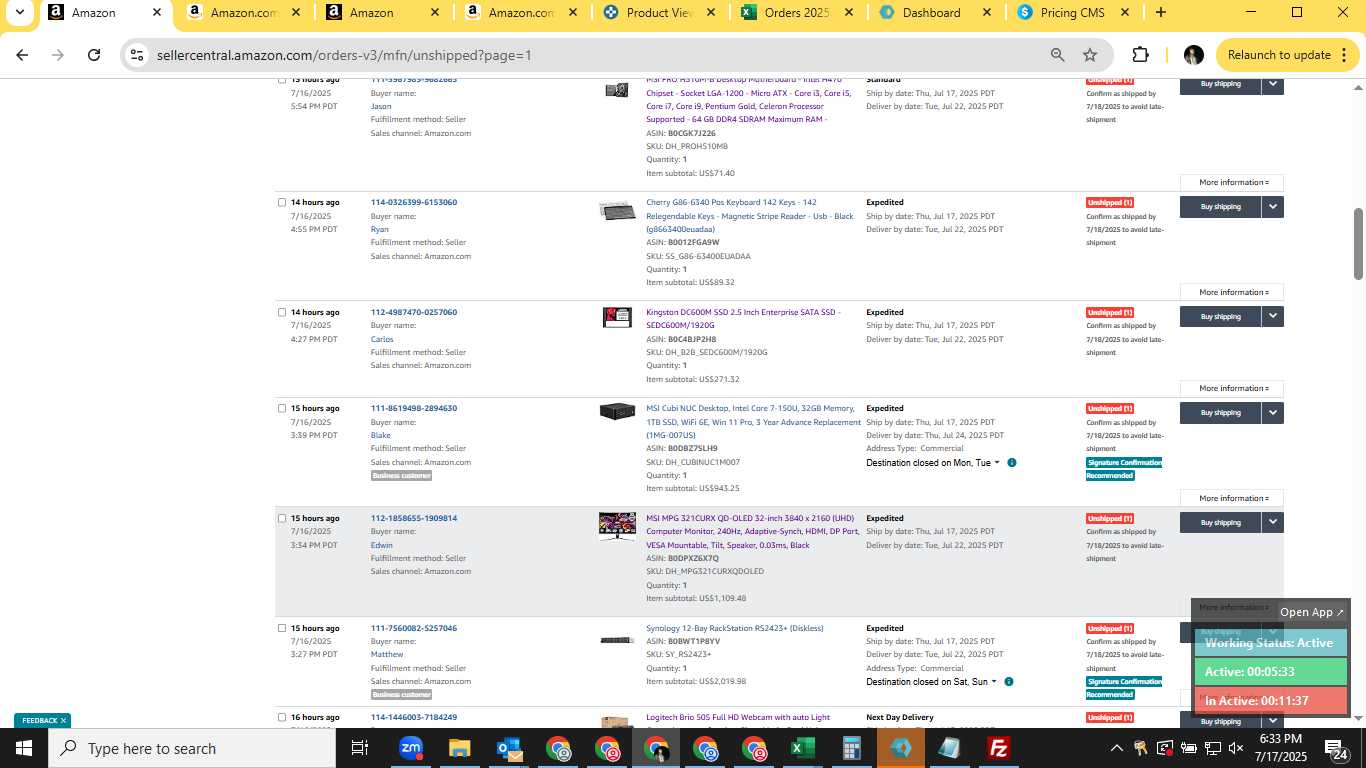Screen dimensions: 1366x768
Task: Click Relaunch to update button
Action: [1287, 55]
